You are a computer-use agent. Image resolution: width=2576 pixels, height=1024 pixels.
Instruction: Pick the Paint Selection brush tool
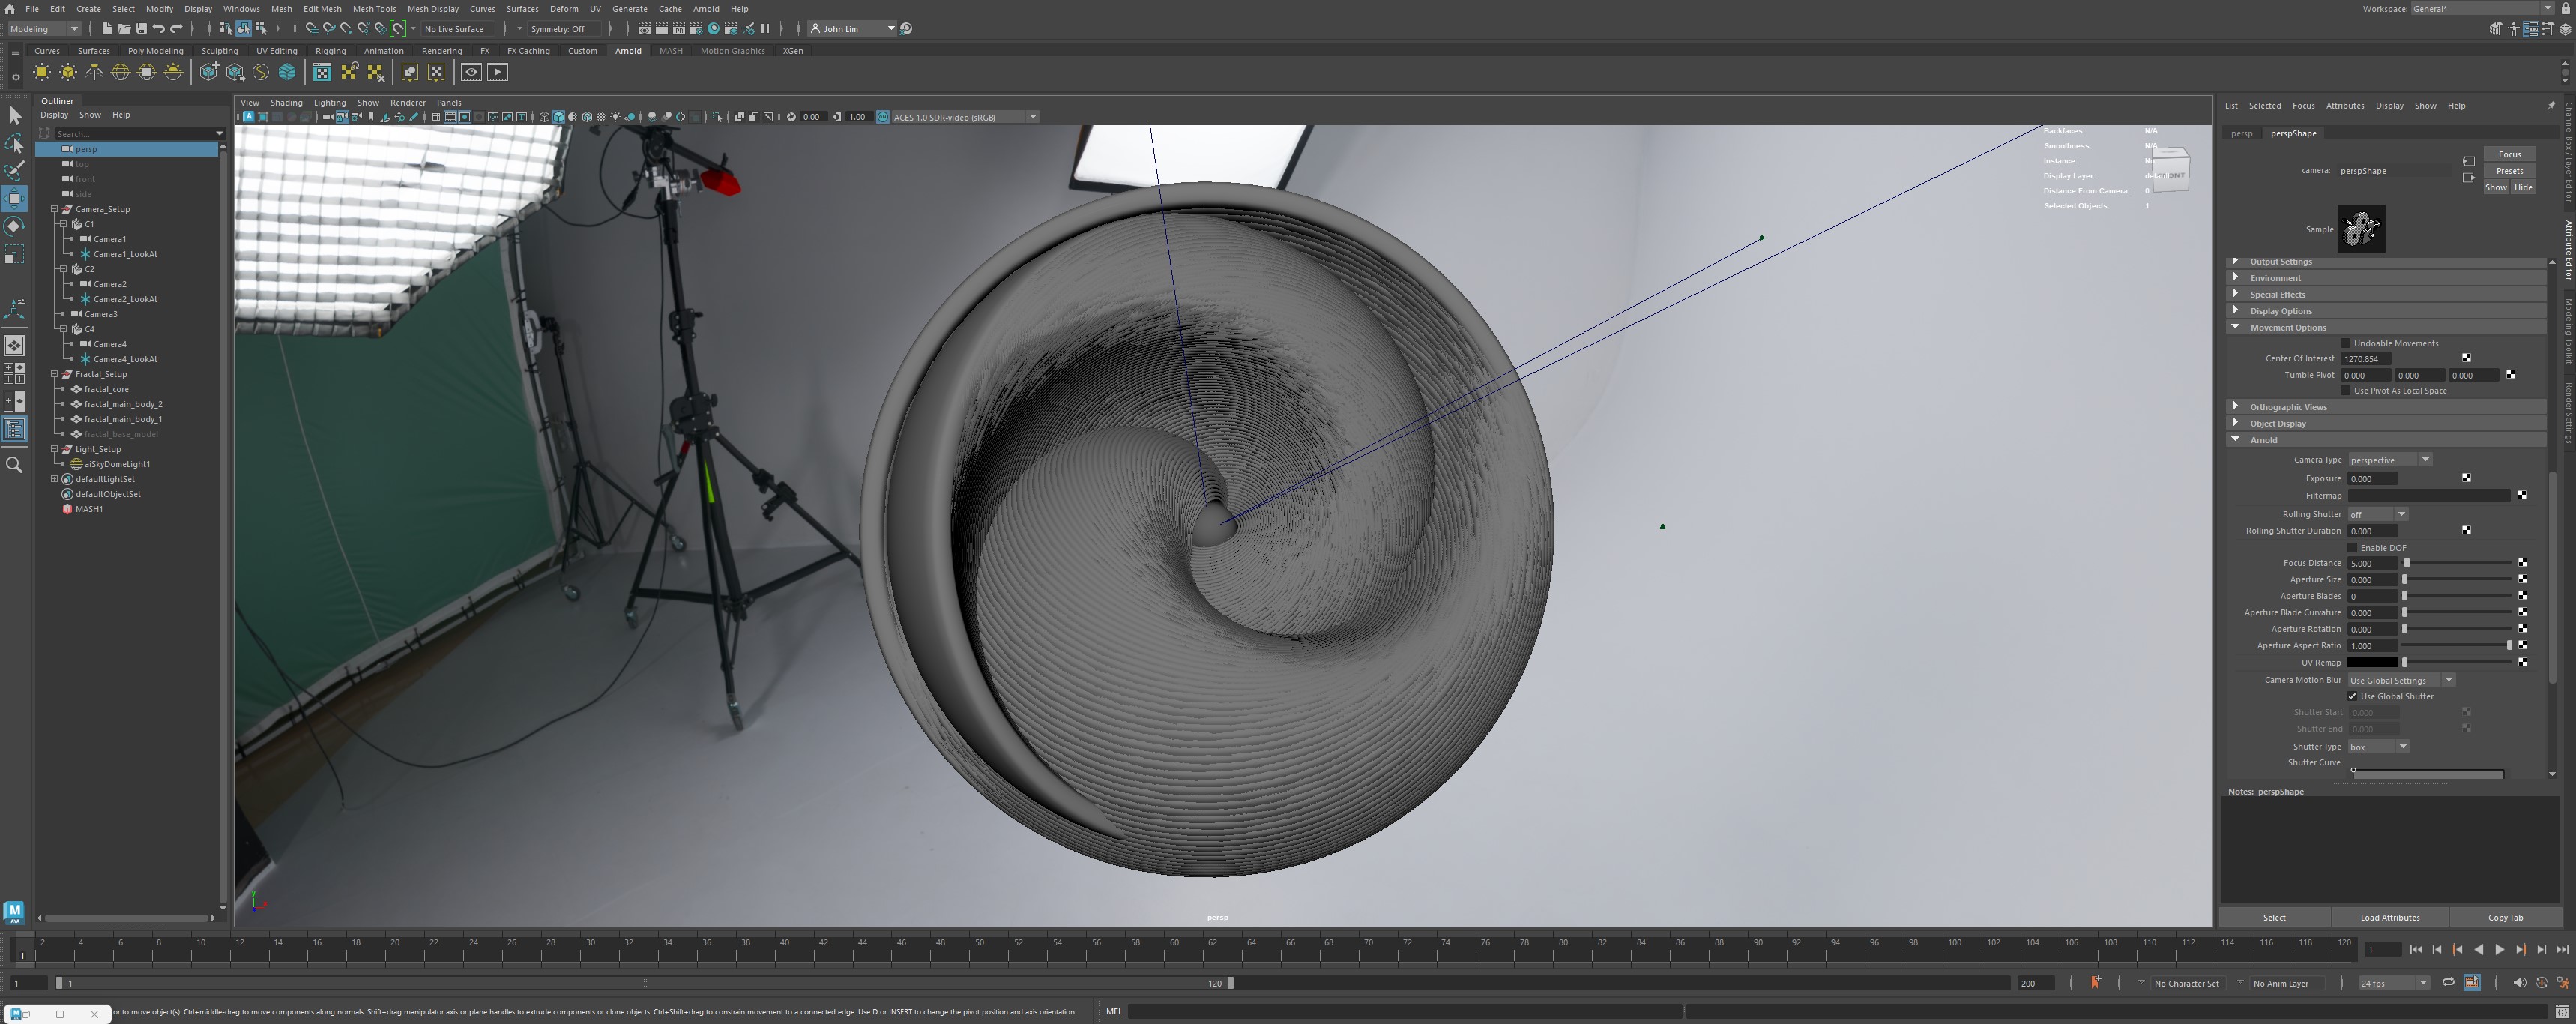pos(14,171)
